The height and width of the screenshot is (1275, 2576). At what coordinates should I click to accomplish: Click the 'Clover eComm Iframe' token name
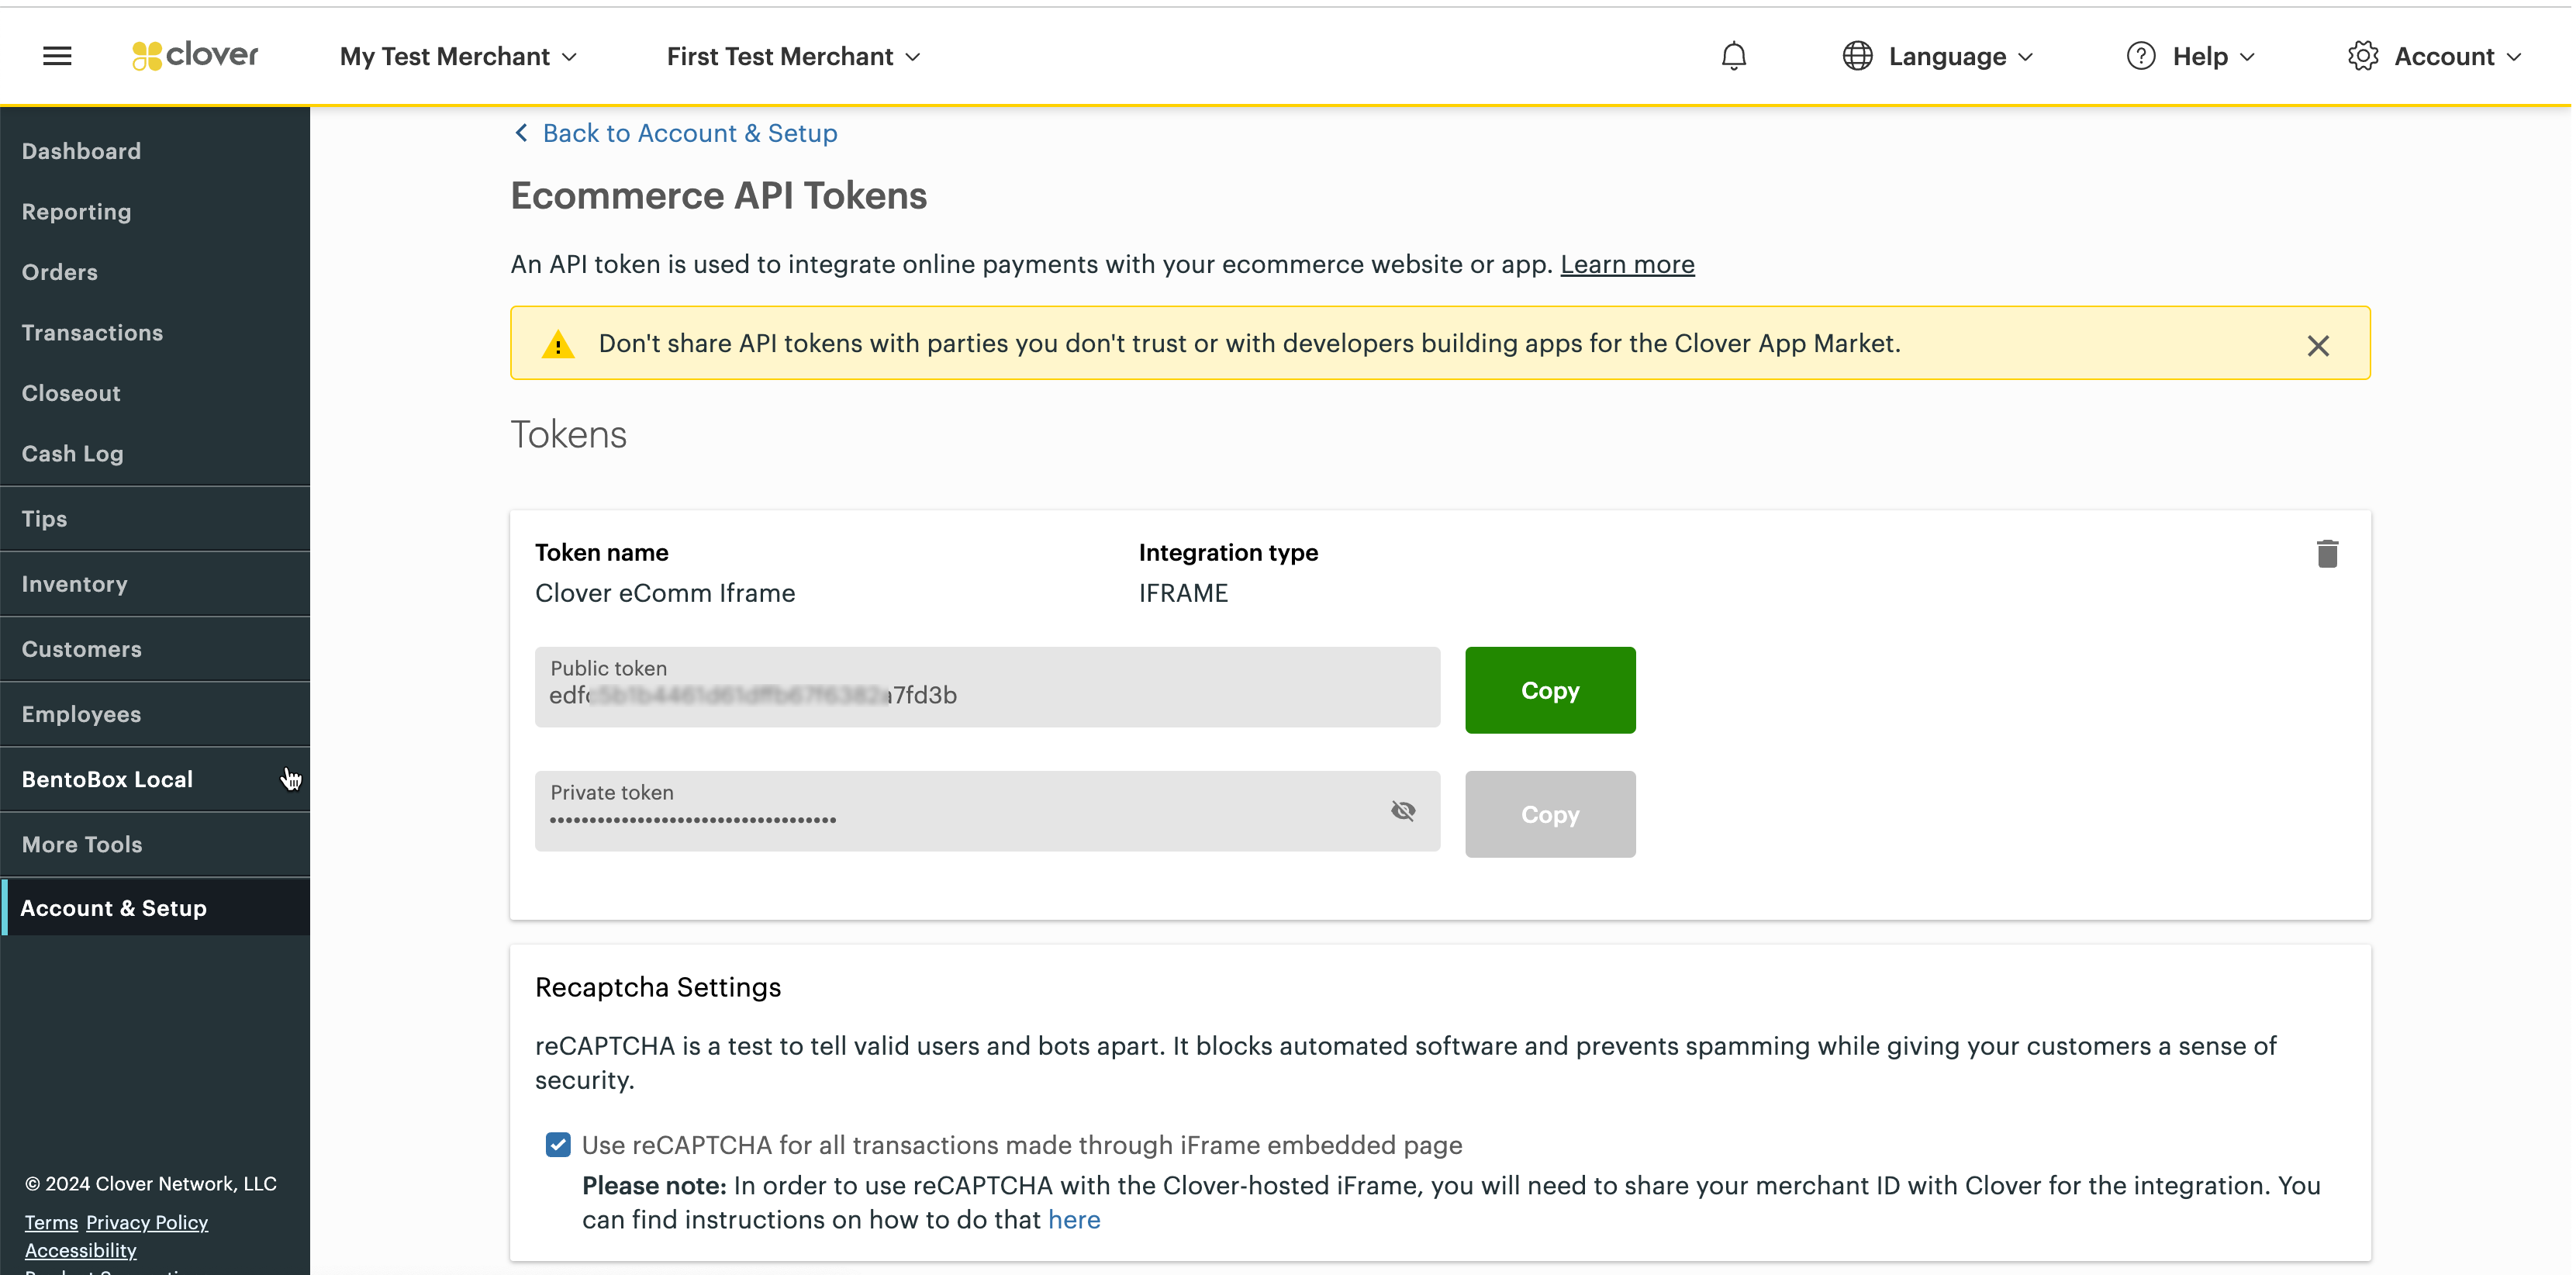click(665, 593)
